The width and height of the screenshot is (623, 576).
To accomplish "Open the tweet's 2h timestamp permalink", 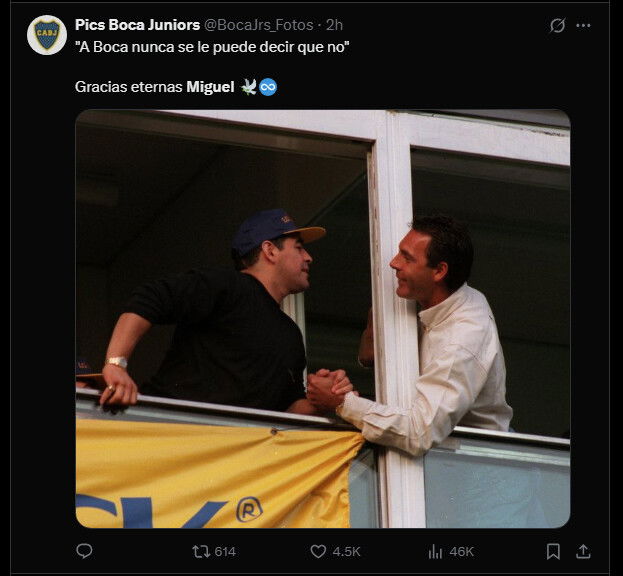I will click(335, 25).
